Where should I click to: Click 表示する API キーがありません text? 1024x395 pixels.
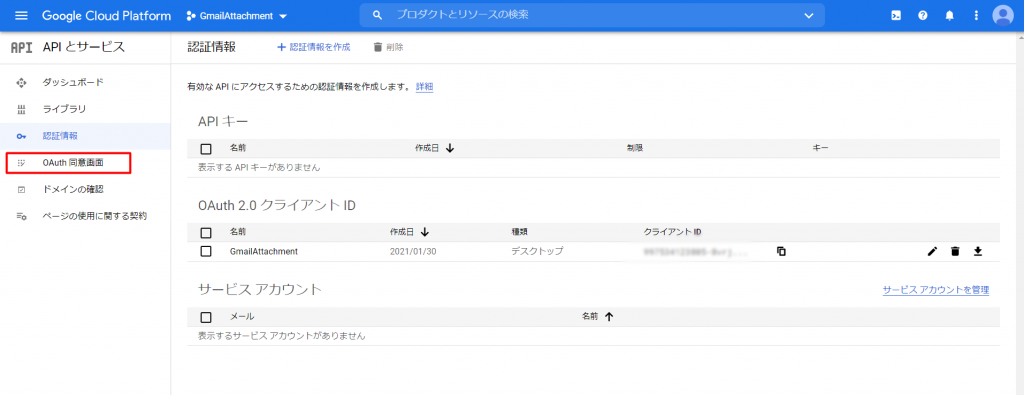point(259,167)
